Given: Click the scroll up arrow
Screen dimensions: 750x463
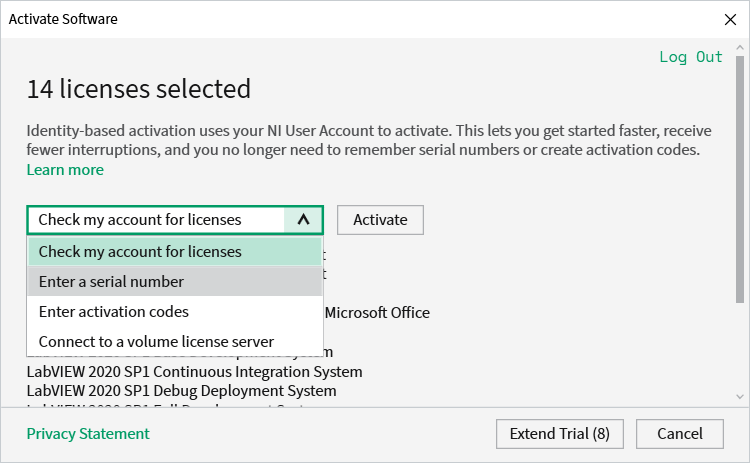Looking at the screenshot, I should click(x=740, y=48).
